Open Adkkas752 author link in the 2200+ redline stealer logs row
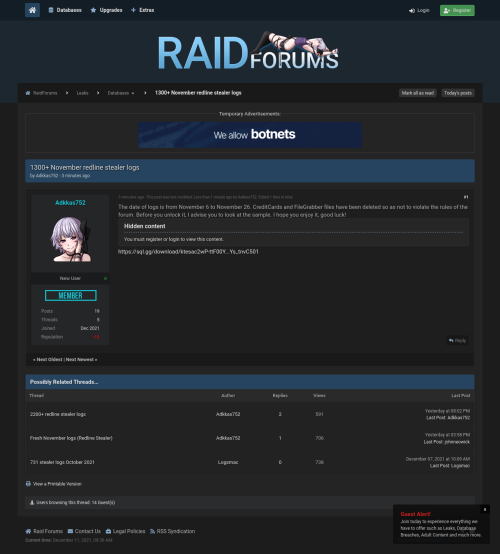Screen dimensions: 500x554 (x=228, y=414)
